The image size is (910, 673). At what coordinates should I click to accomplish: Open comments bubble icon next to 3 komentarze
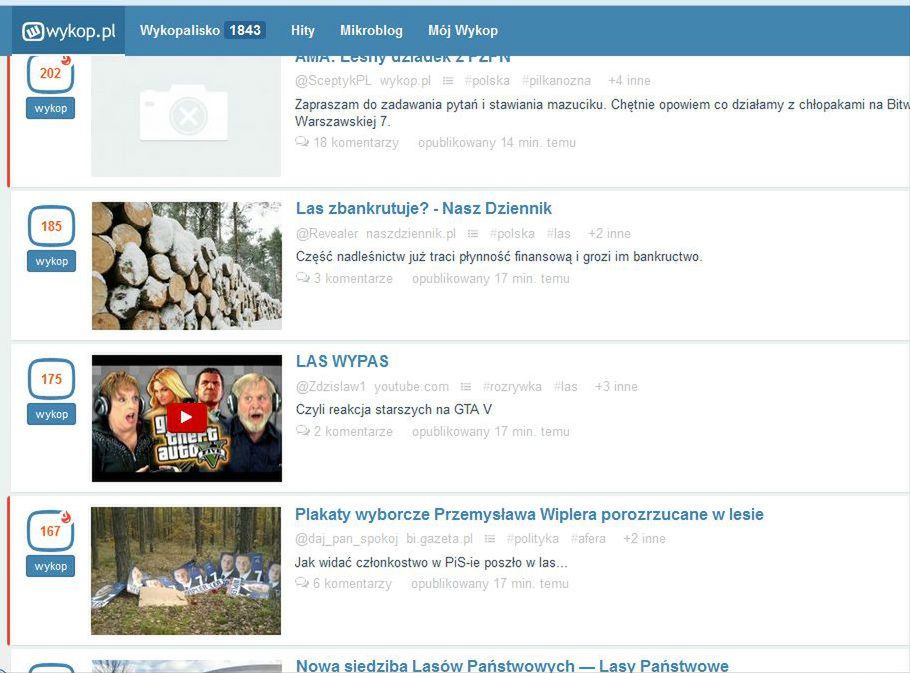click(x=303, y=278)
